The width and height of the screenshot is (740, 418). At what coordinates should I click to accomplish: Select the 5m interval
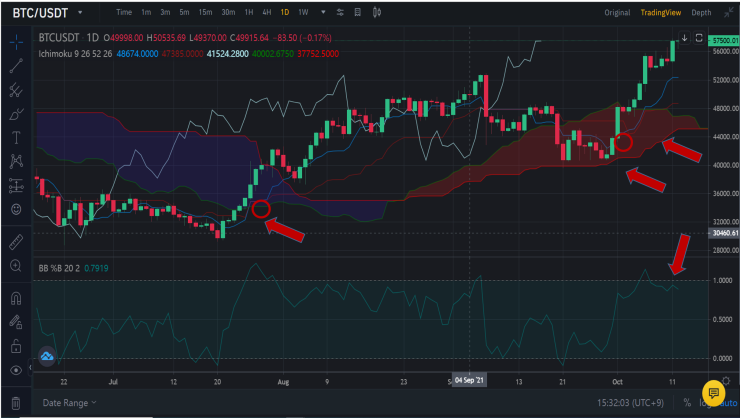tap(184, 12)
